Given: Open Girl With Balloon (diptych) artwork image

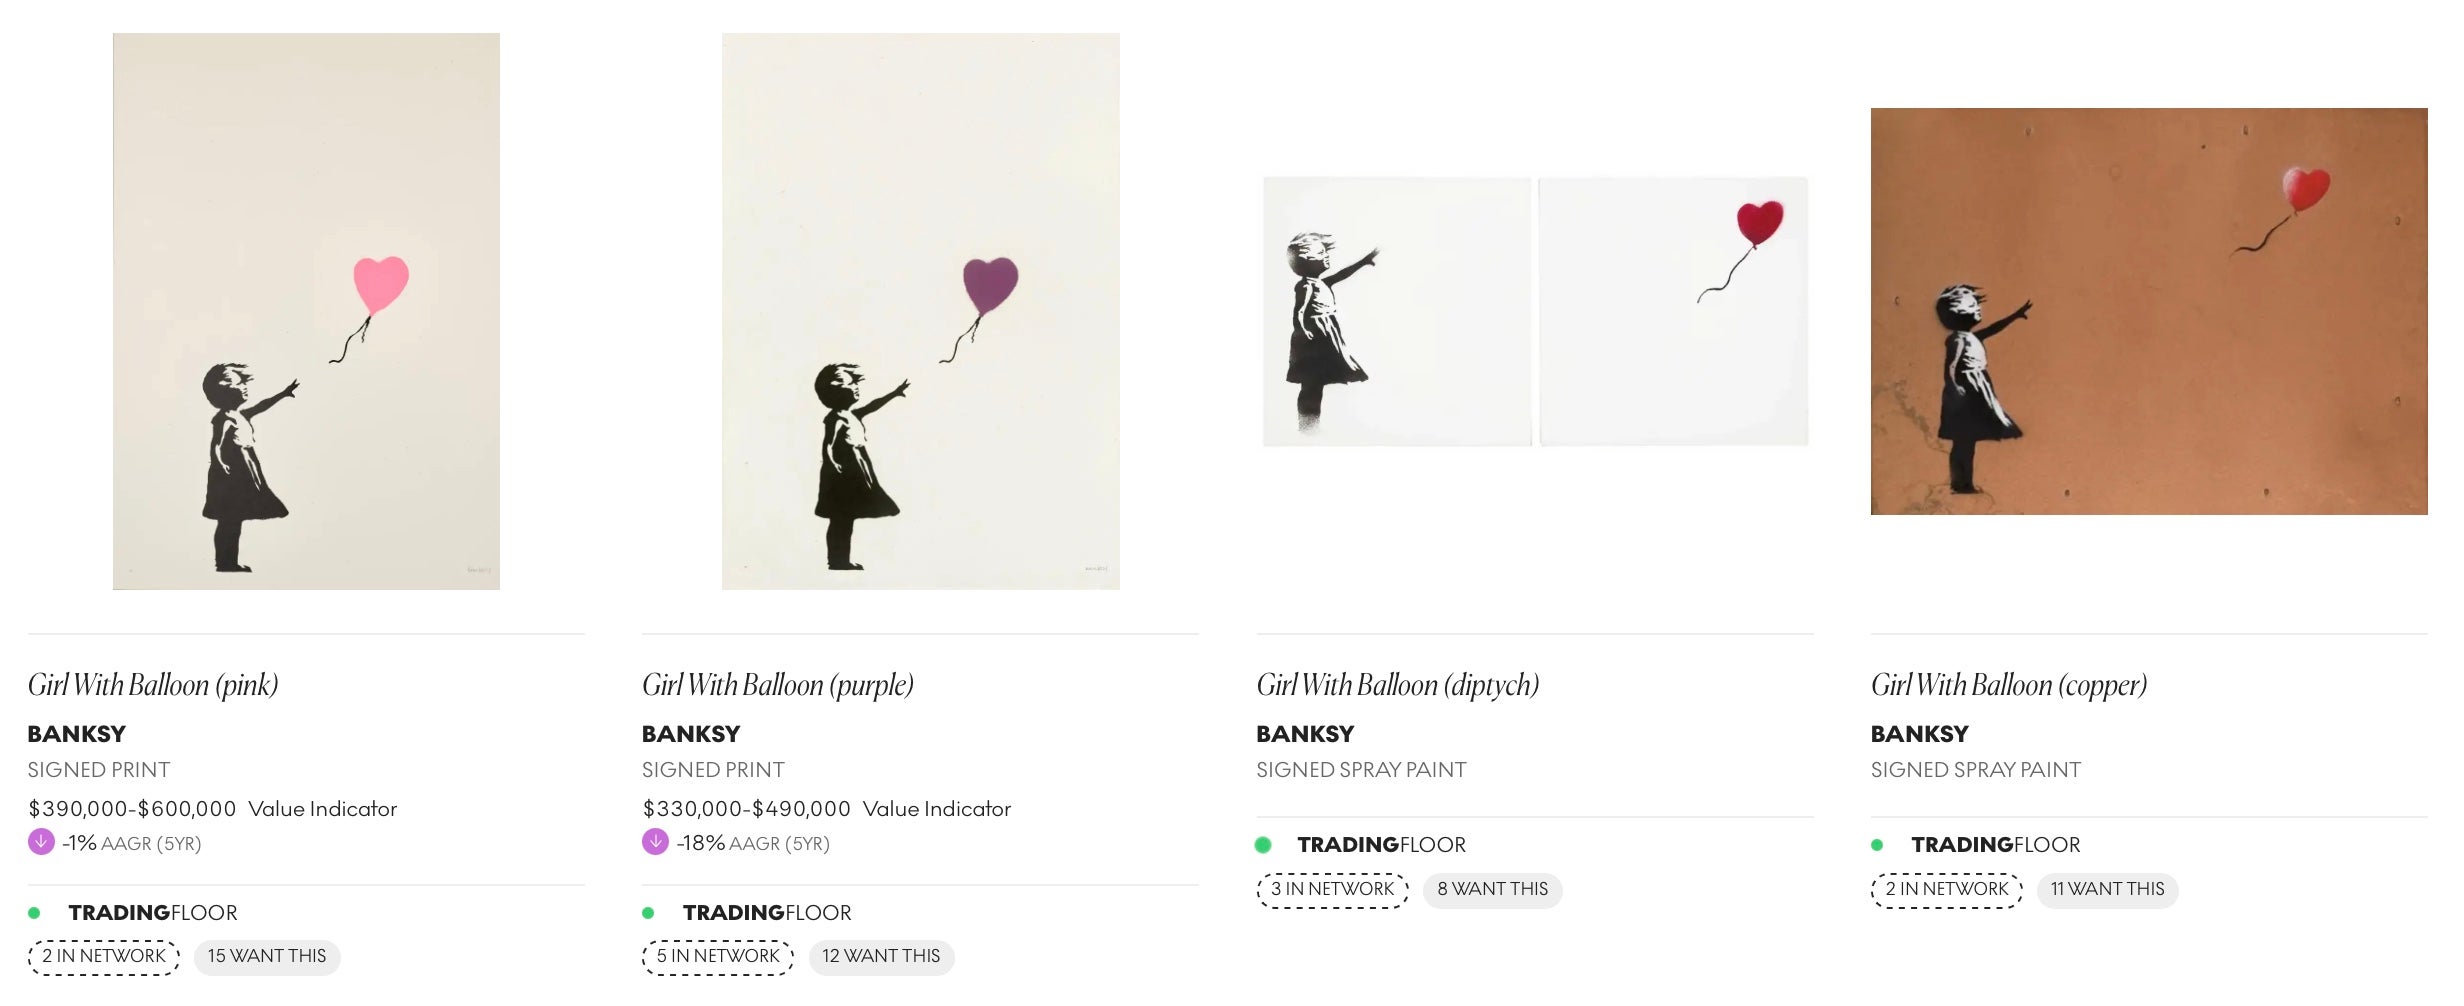Looking at the screenshot, I should coord(1535,311).
